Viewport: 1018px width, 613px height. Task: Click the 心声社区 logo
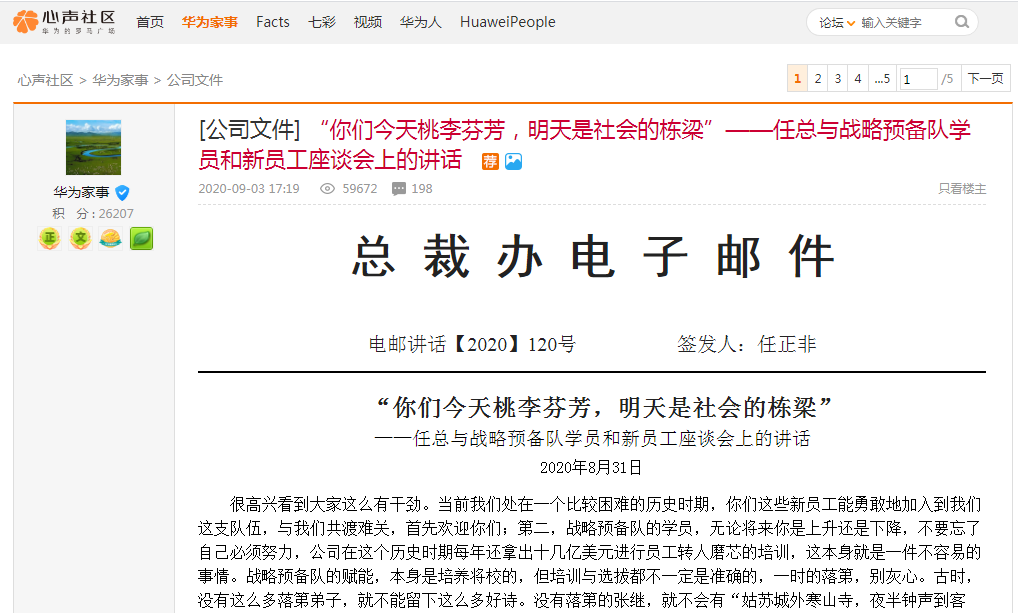click(64, 22)
